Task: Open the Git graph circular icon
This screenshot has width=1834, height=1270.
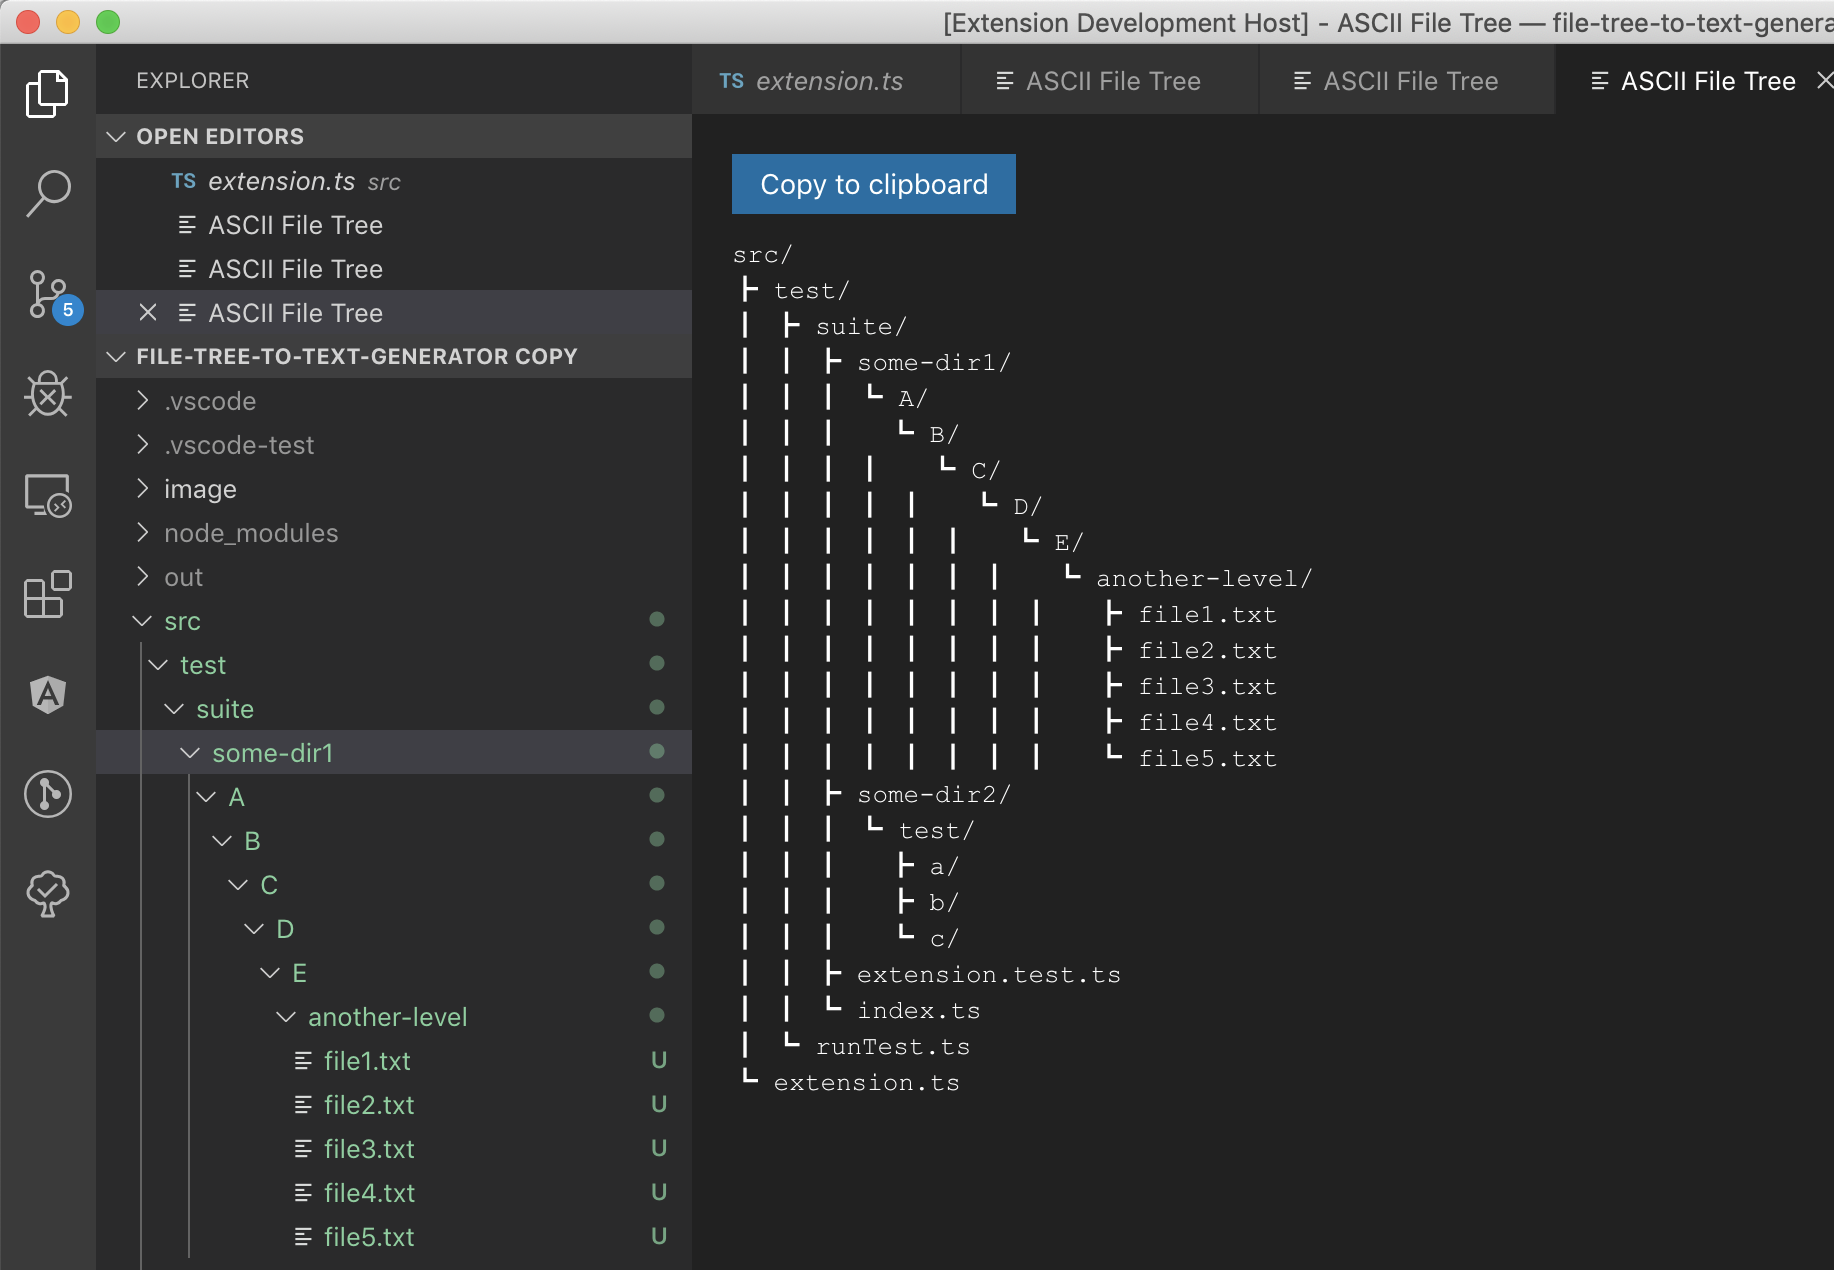Action: pos(47,794)
